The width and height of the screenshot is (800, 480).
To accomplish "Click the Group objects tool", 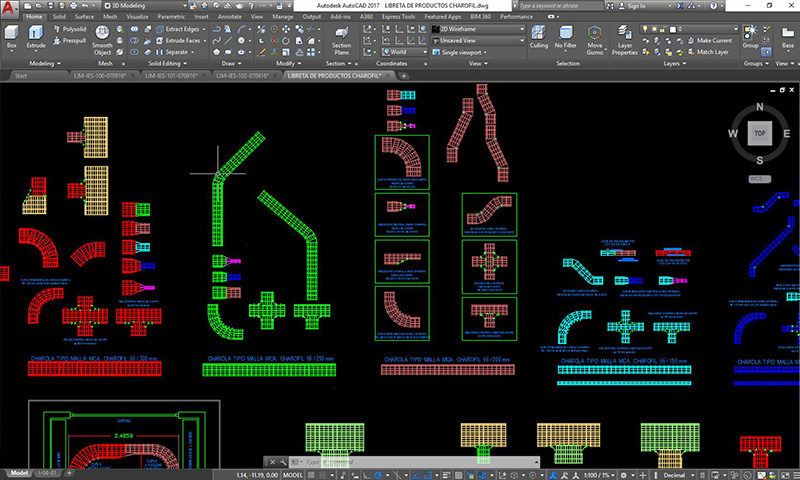I will pos(750,36).
